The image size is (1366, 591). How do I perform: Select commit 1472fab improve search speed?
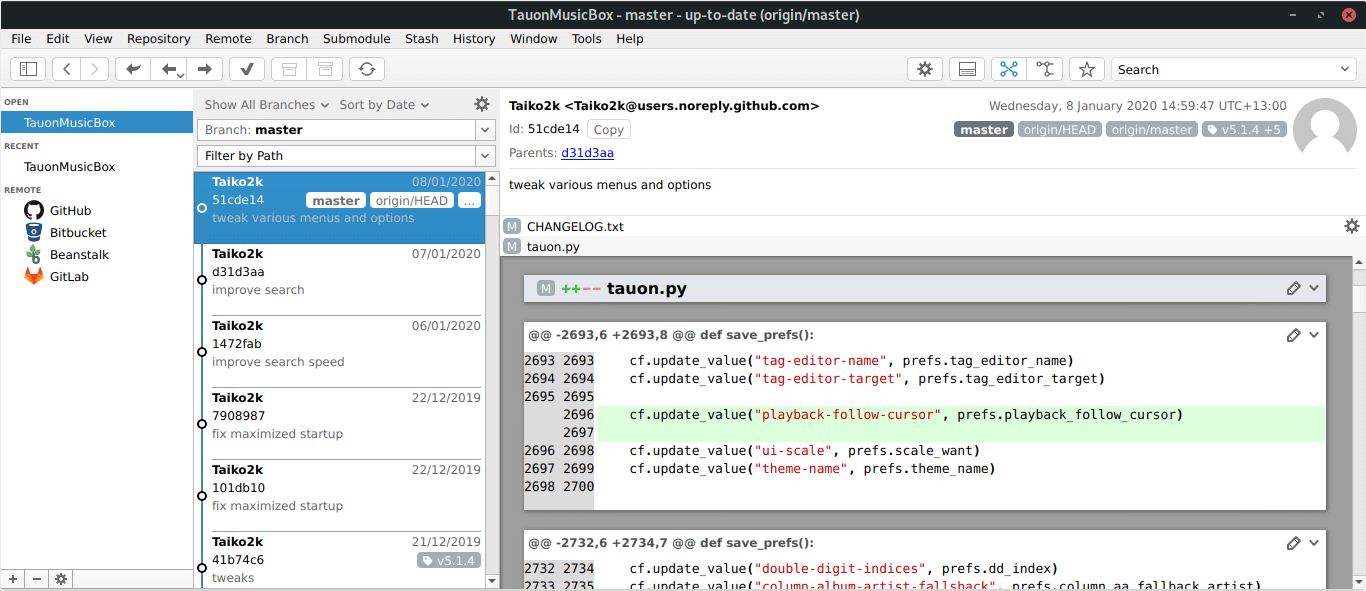point(339,352)
